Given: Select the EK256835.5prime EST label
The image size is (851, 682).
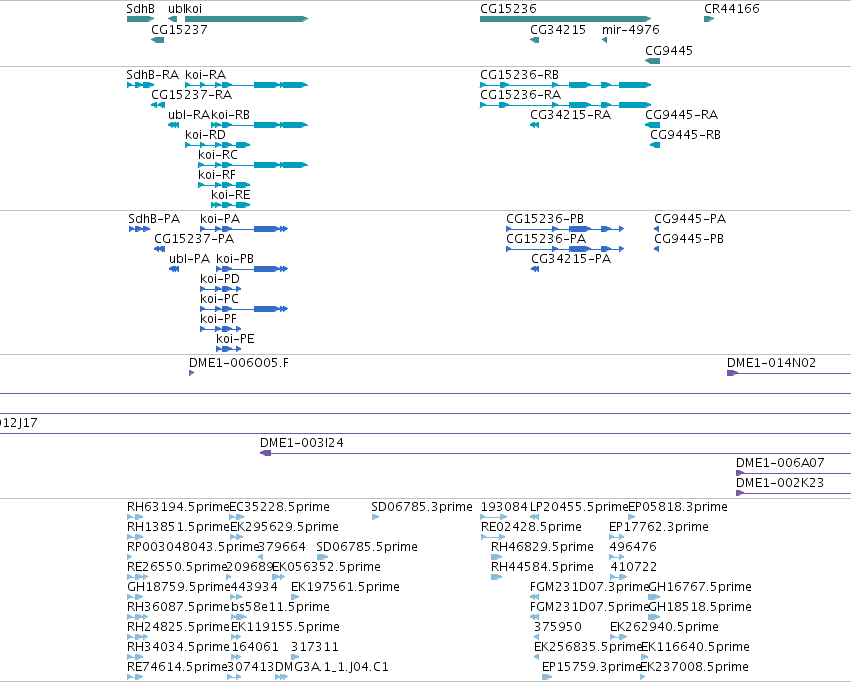Looking at the screenshot, I should tap(588, 648).
